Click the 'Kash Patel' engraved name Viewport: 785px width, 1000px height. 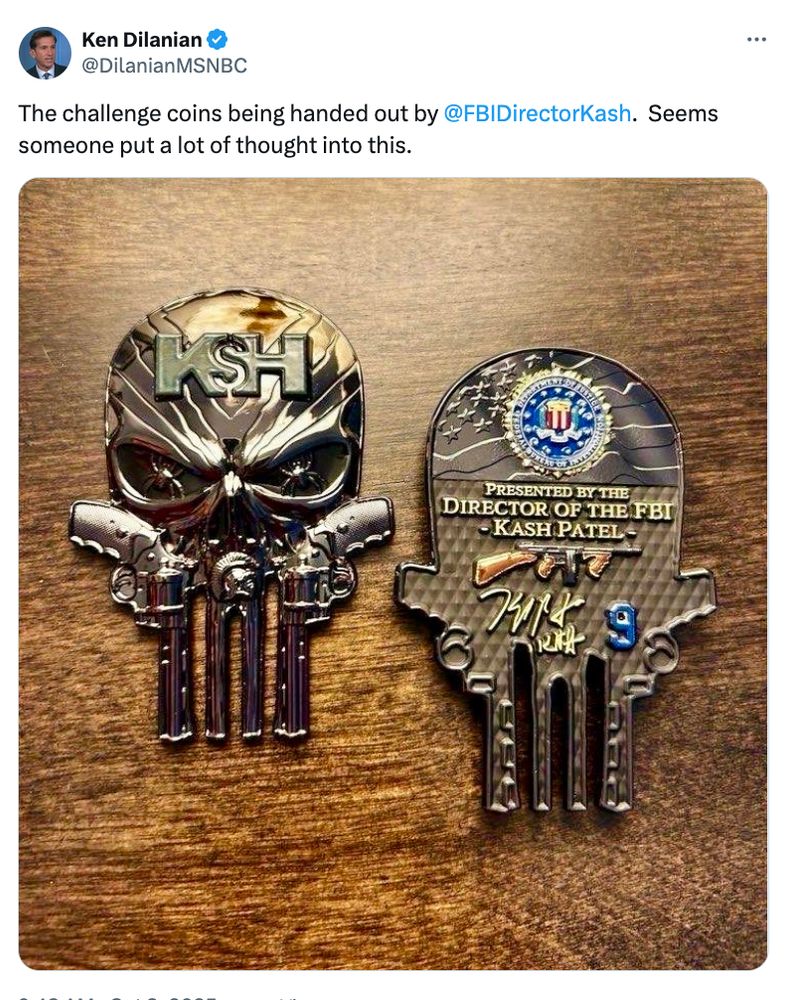click(x=557, y=529)
